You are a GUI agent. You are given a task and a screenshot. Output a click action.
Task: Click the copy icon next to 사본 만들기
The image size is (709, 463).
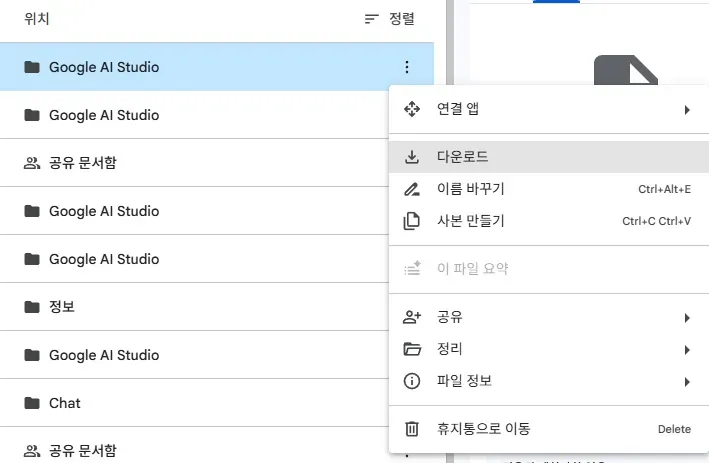click(x=411, y=221)
